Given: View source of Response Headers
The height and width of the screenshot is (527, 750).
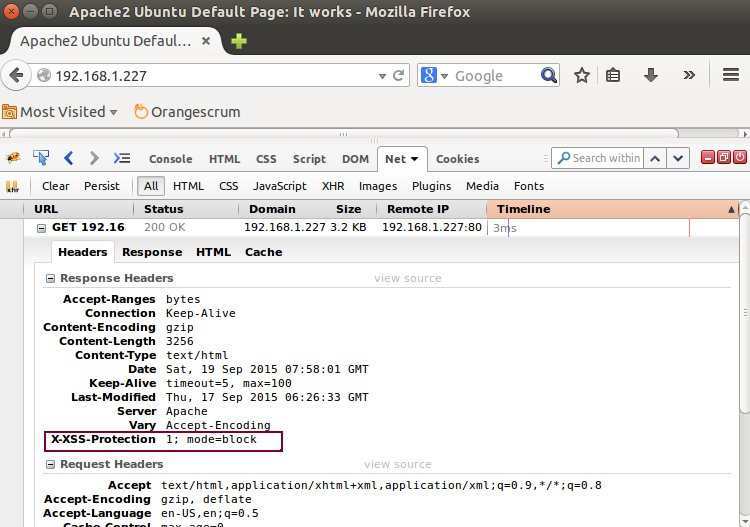Looking at the screenshot, I should (x=408, y=278).
